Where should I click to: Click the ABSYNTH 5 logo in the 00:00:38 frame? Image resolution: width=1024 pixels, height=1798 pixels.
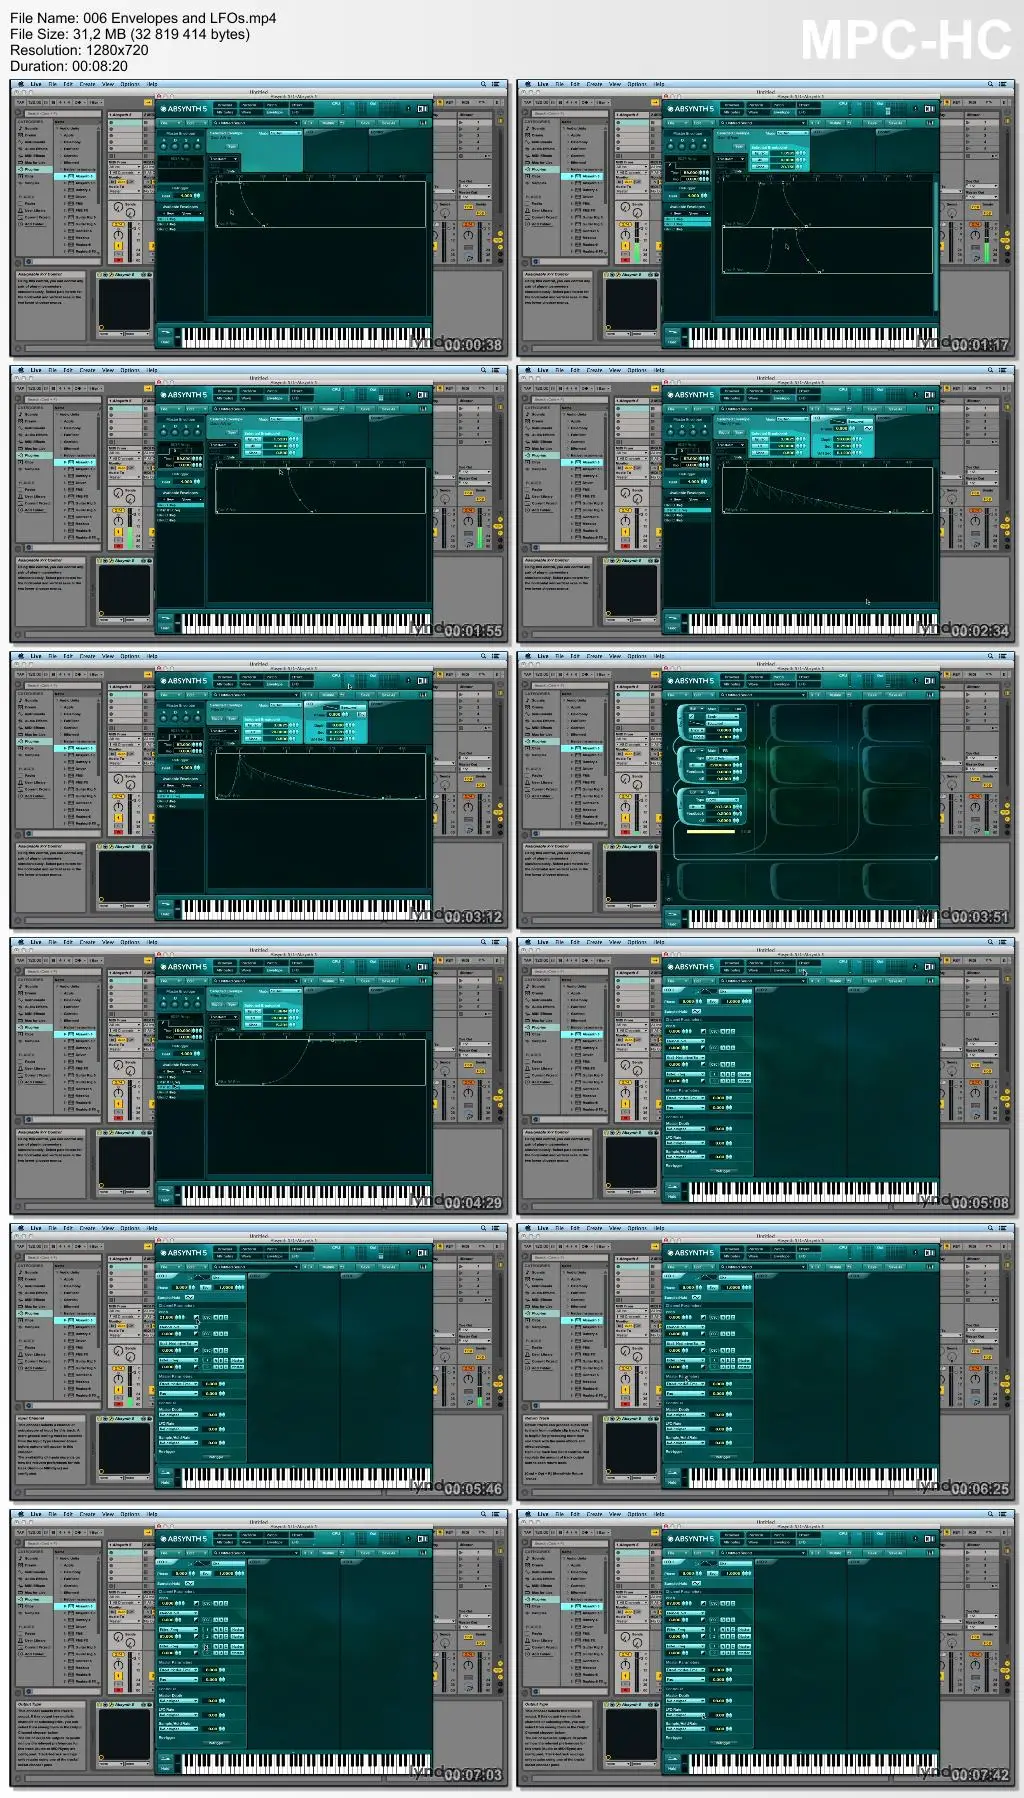click(x=185, y=108)
